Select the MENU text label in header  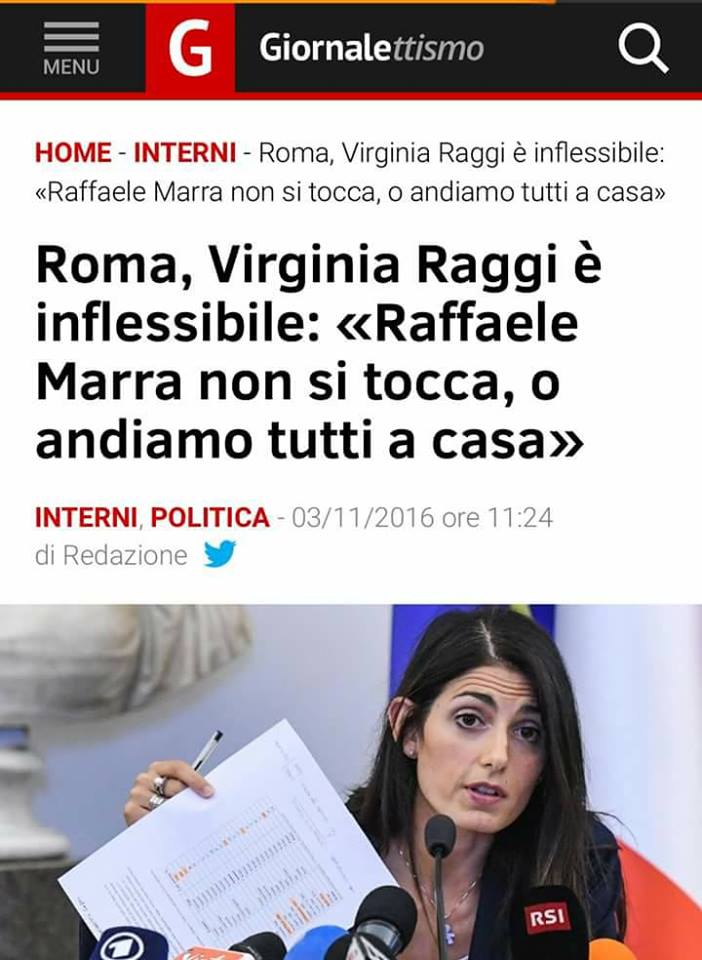pyautogui.click(x=71, y=67)
